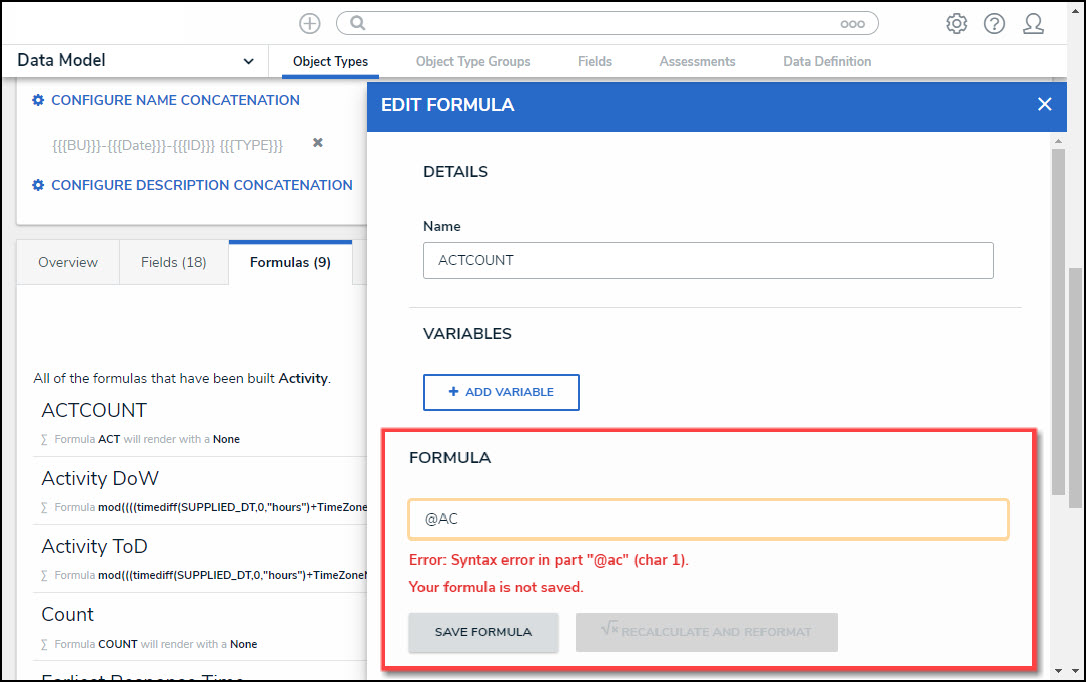This screenshot has height=682, width=1086.
Task: Click the Name field with ACTCOUNT
Action: [708, 260]
